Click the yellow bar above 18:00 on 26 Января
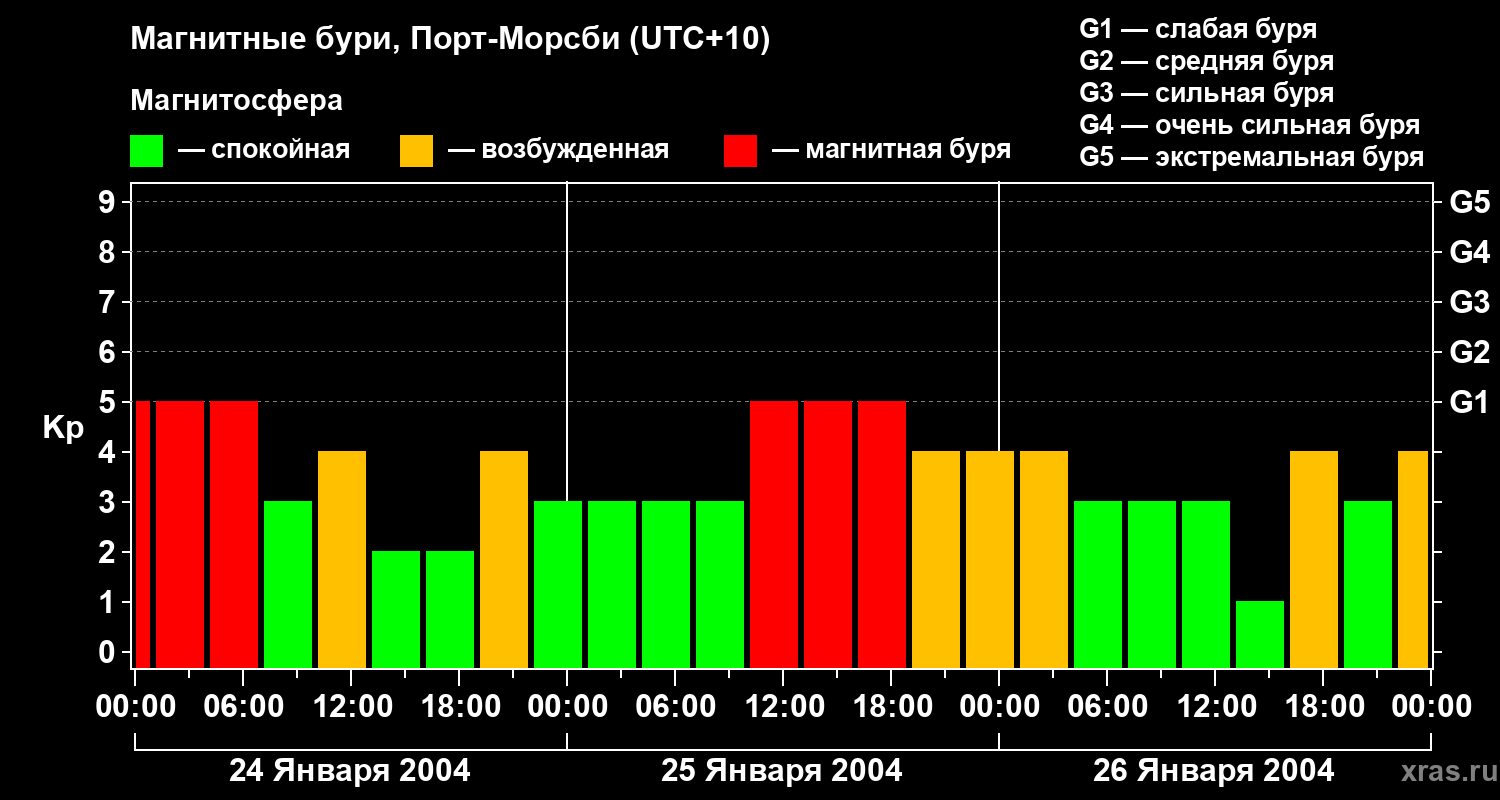Viewport: 1500px width, 800px height. (x=1314, y=559)
